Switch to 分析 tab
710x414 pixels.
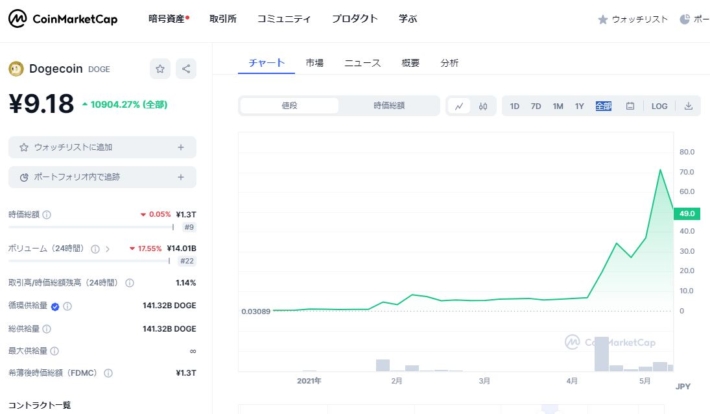pos(449,63)
